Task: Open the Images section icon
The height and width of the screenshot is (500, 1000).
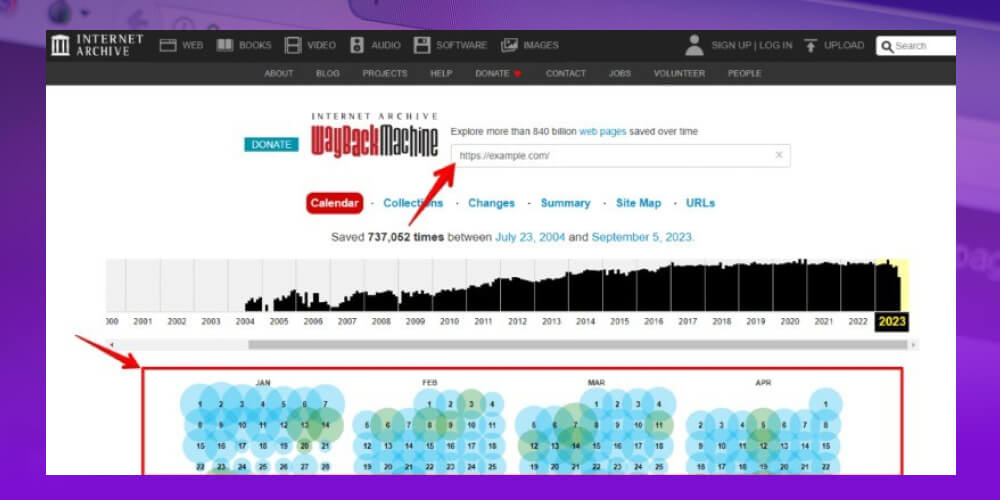Action: (x=510, y=45)
